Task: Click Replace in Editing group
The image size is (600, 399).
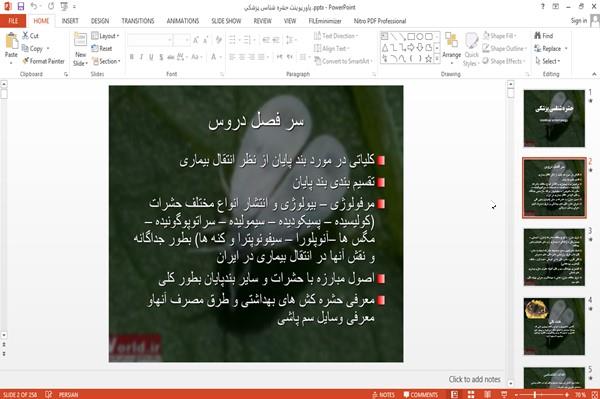Action: (x=548, y=48)
